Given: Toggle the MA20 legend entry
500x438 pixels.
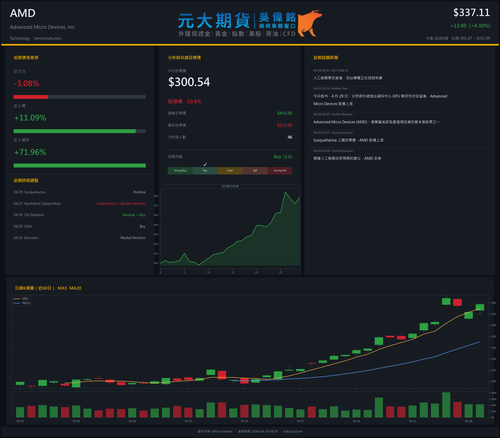Looking at the screenshot, I should tap(22, 303).
